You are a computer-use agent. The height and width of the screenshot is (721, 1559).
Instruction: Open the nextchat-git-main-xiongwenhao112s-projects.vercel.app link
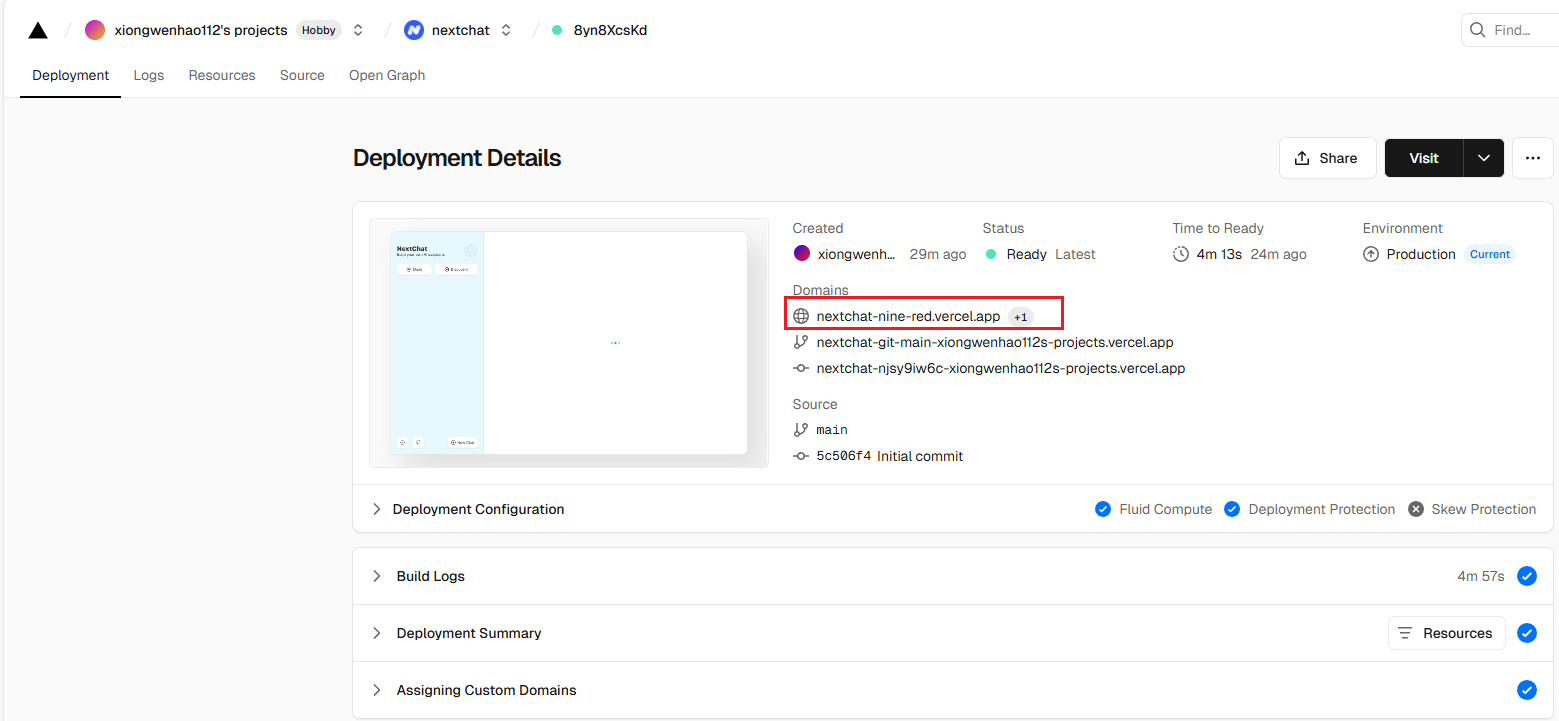click(x=995, y=342)
